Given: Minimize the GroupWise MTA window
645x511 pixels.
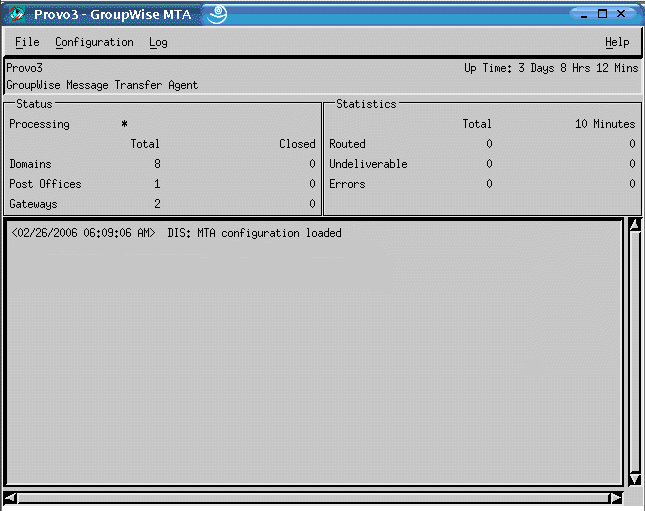Looking at the screenshot, I should click(x=584, y=14).
